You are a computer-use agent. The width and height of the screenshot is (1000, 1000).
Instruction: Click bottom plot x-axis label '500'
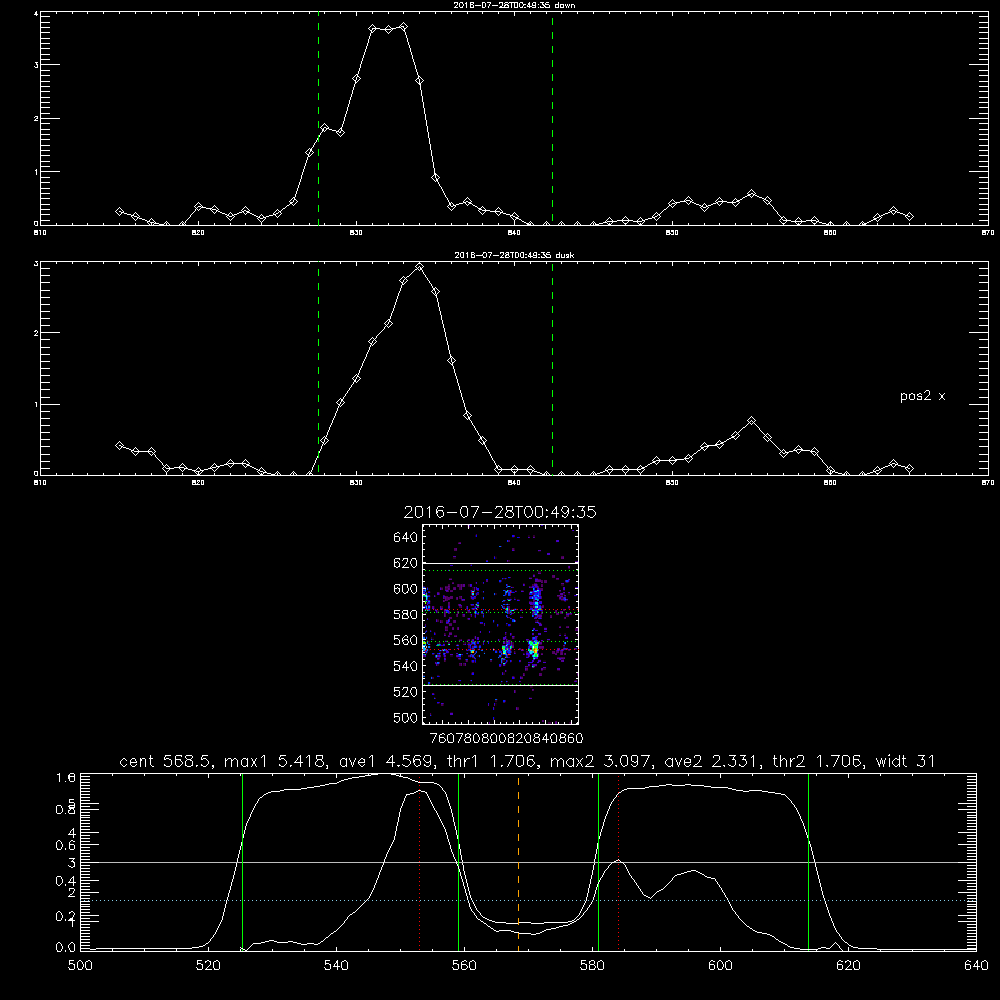coord(80,966)
